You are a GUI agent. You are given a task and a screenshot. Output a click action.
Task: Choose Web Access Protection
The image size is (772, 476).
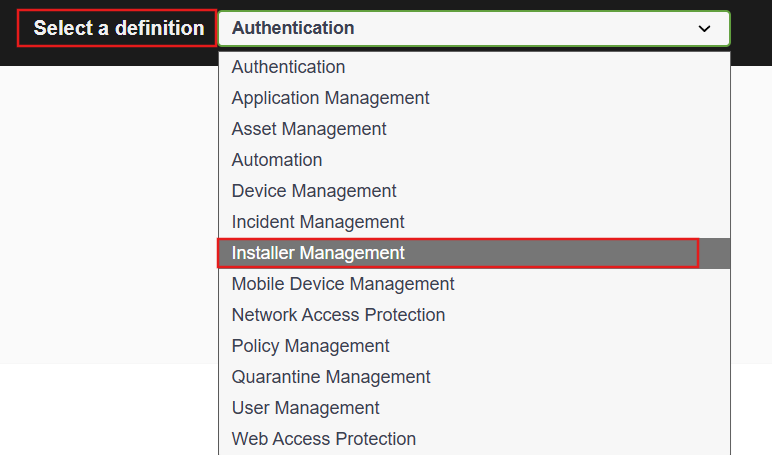323,439
